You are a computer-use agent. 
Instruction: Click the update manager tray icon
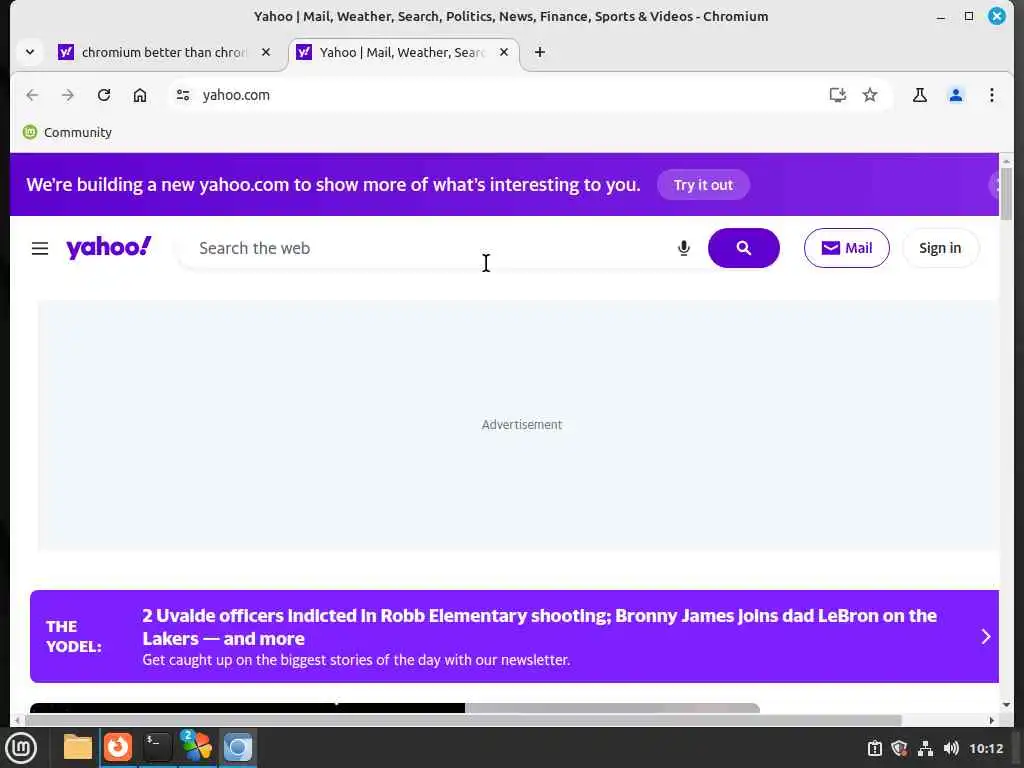(874, 748)
